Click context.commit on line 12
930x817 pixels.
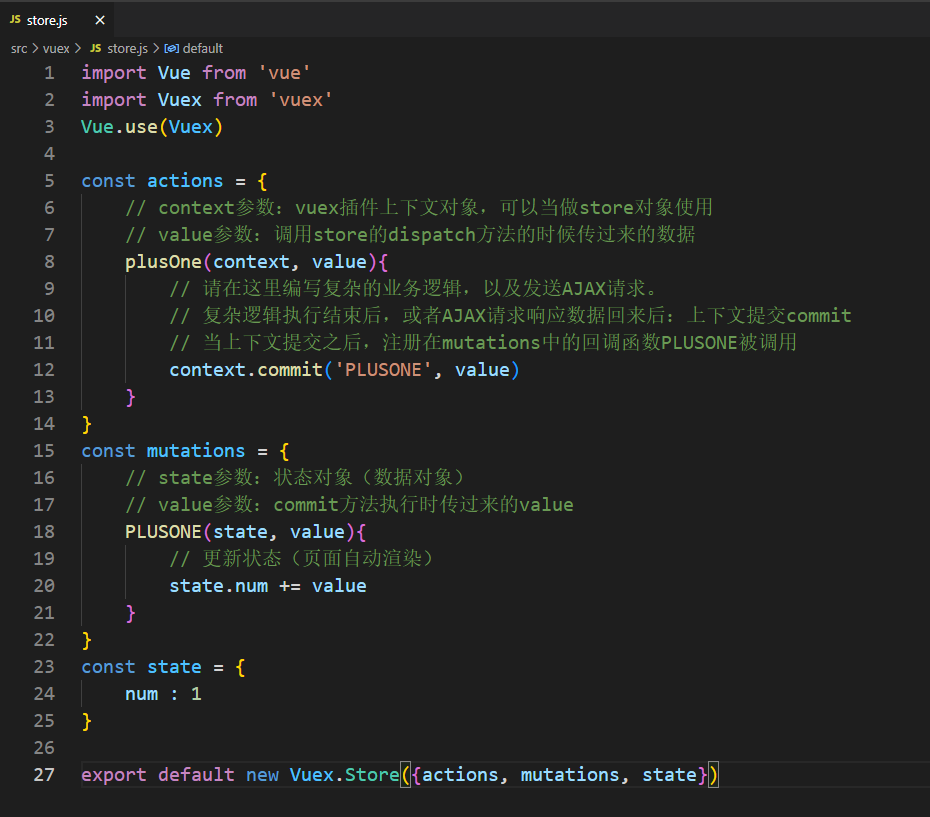[x=246, y=370]
